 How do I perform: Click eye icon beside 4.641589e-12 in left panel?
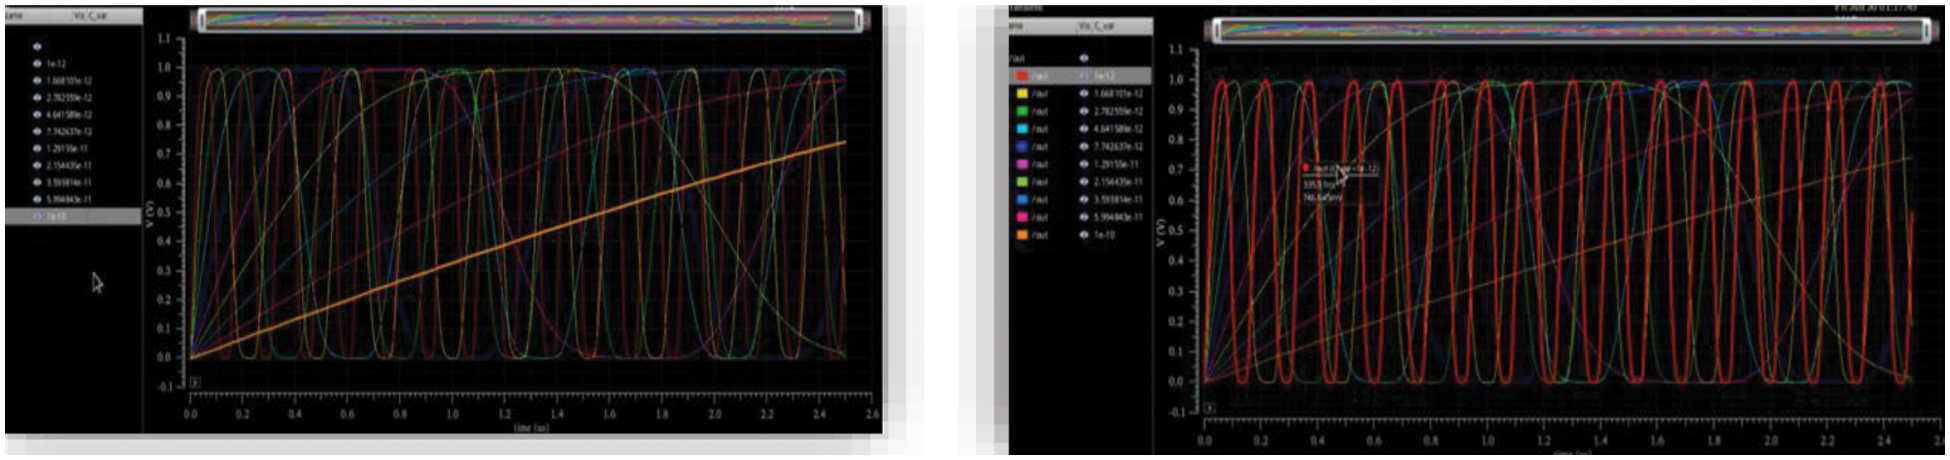click(x=38, y=114)
